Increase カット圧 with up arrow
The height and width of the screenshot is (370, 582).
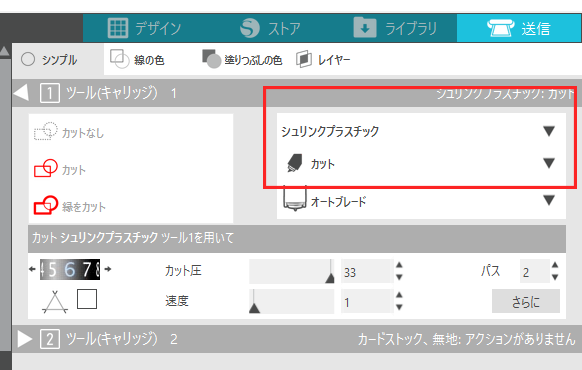tap(399, 265)
